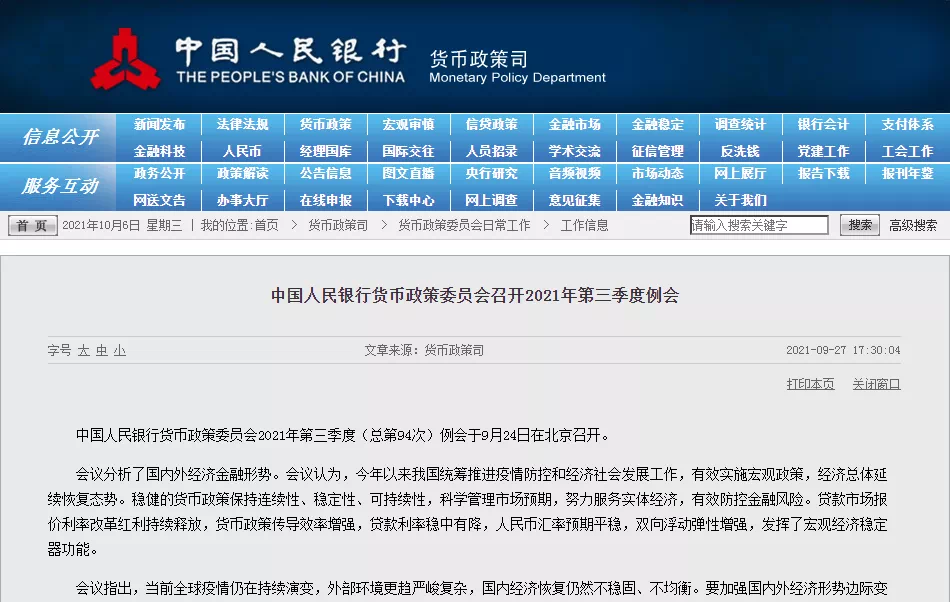Set font size to 小

(x=120, y=350)
